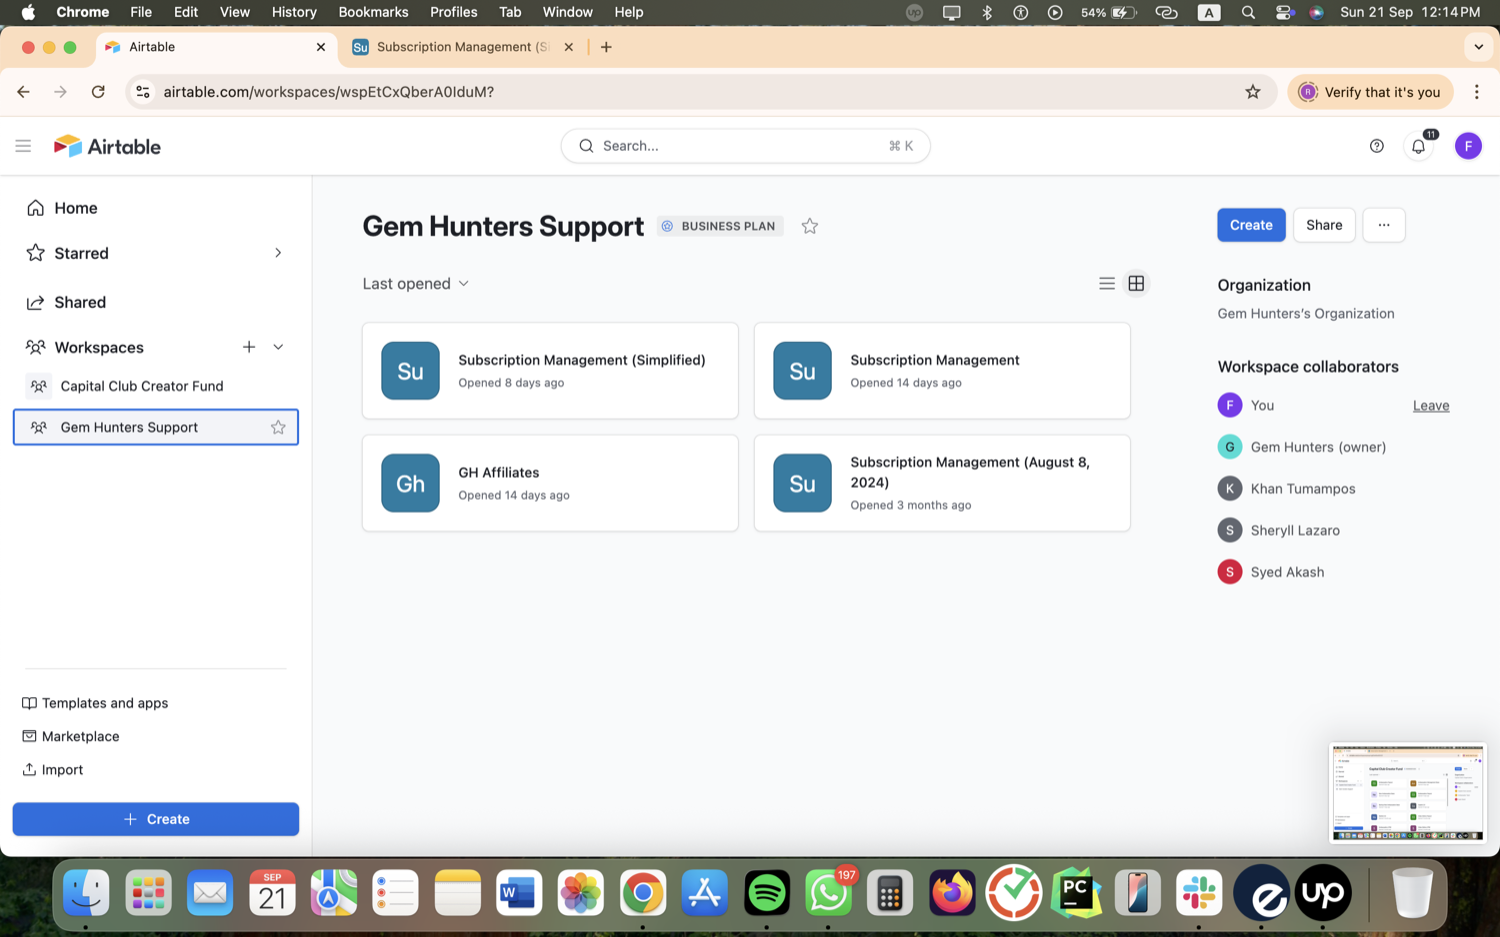Click the sidebar Create button
This screenshot has width=1500, height=937.
point(156,819)
